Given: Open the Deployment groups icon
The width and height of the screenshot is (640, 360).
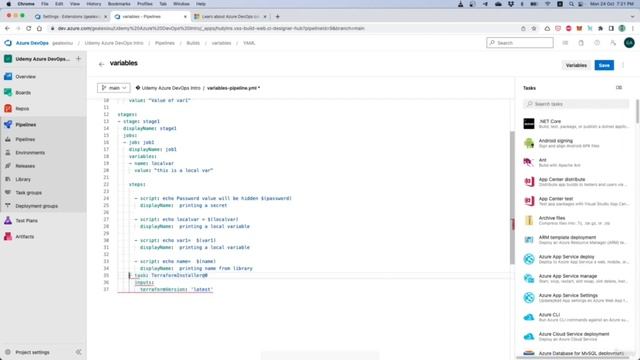Looking at the screenshot, I should pyautogui.click(x=8, y=206).
